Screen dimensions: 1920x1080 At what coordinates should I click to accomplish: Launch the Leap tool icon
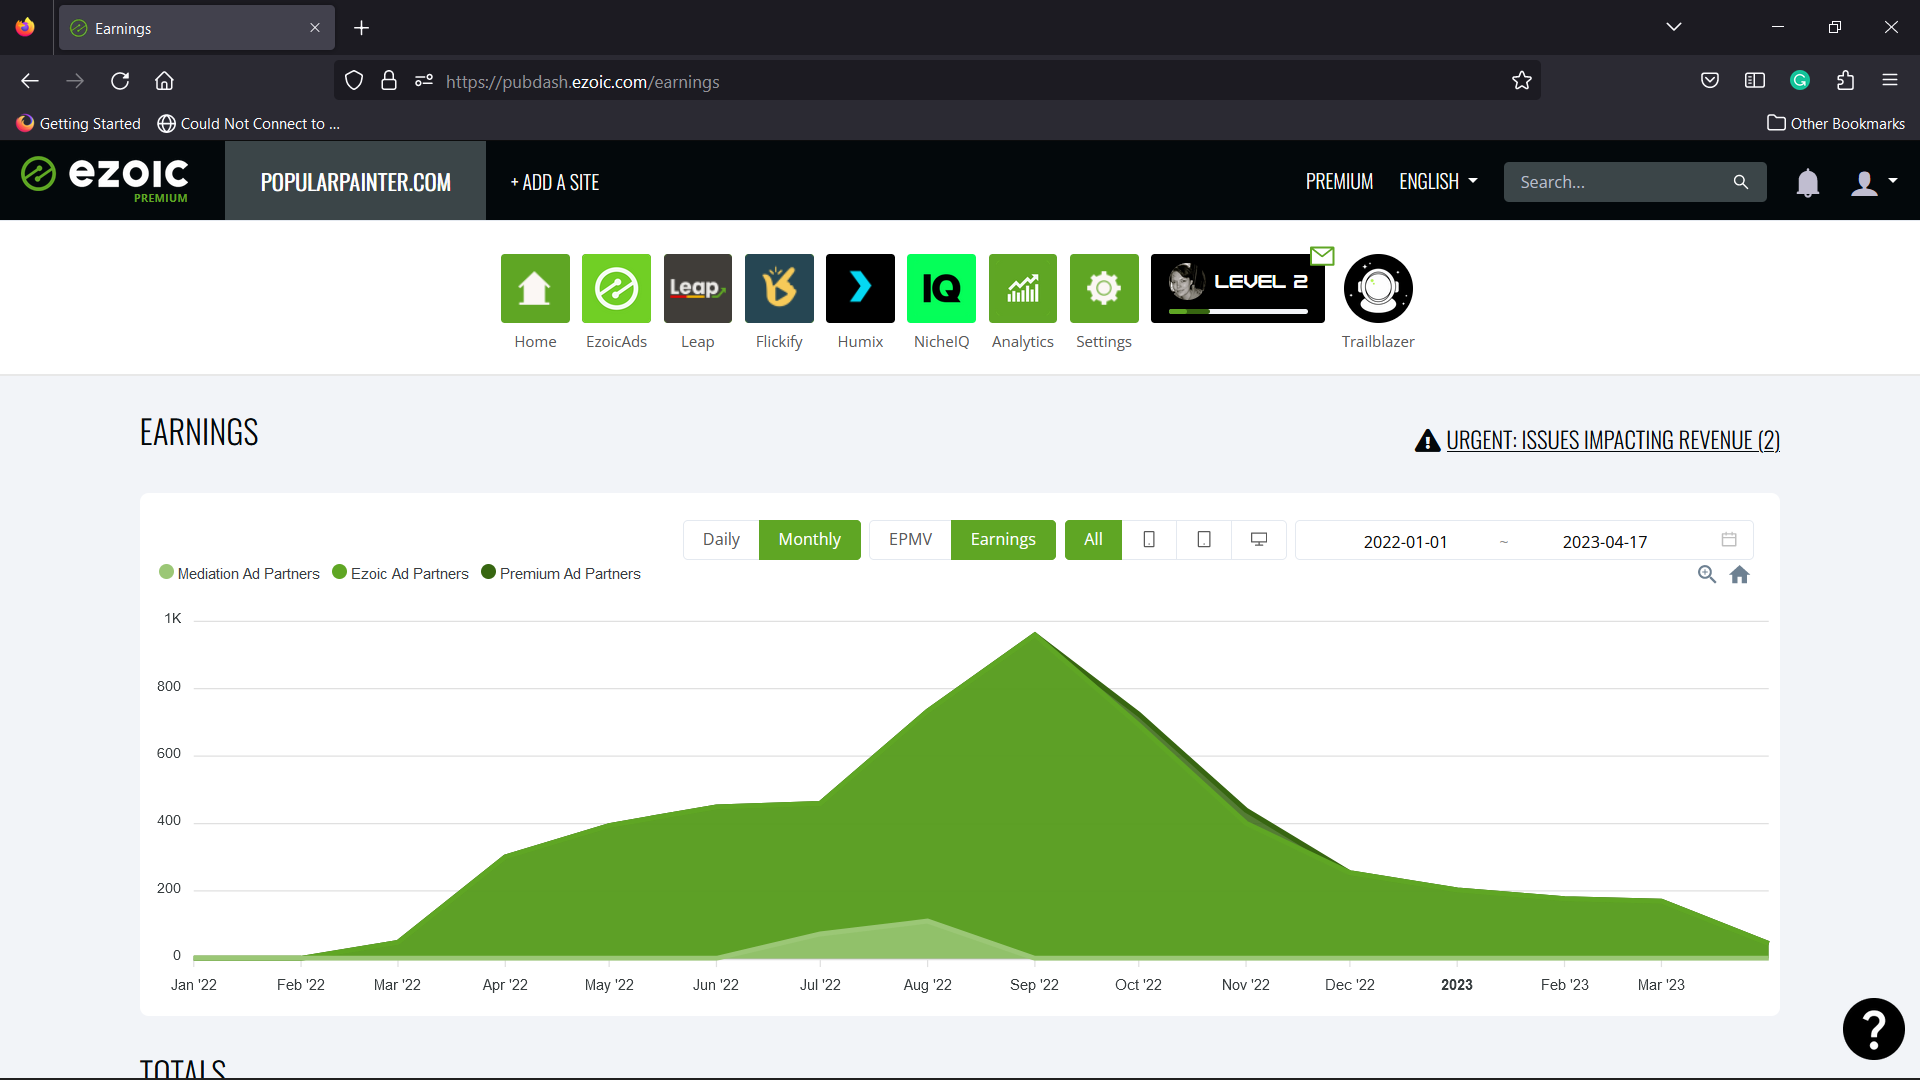click(698, 288)
